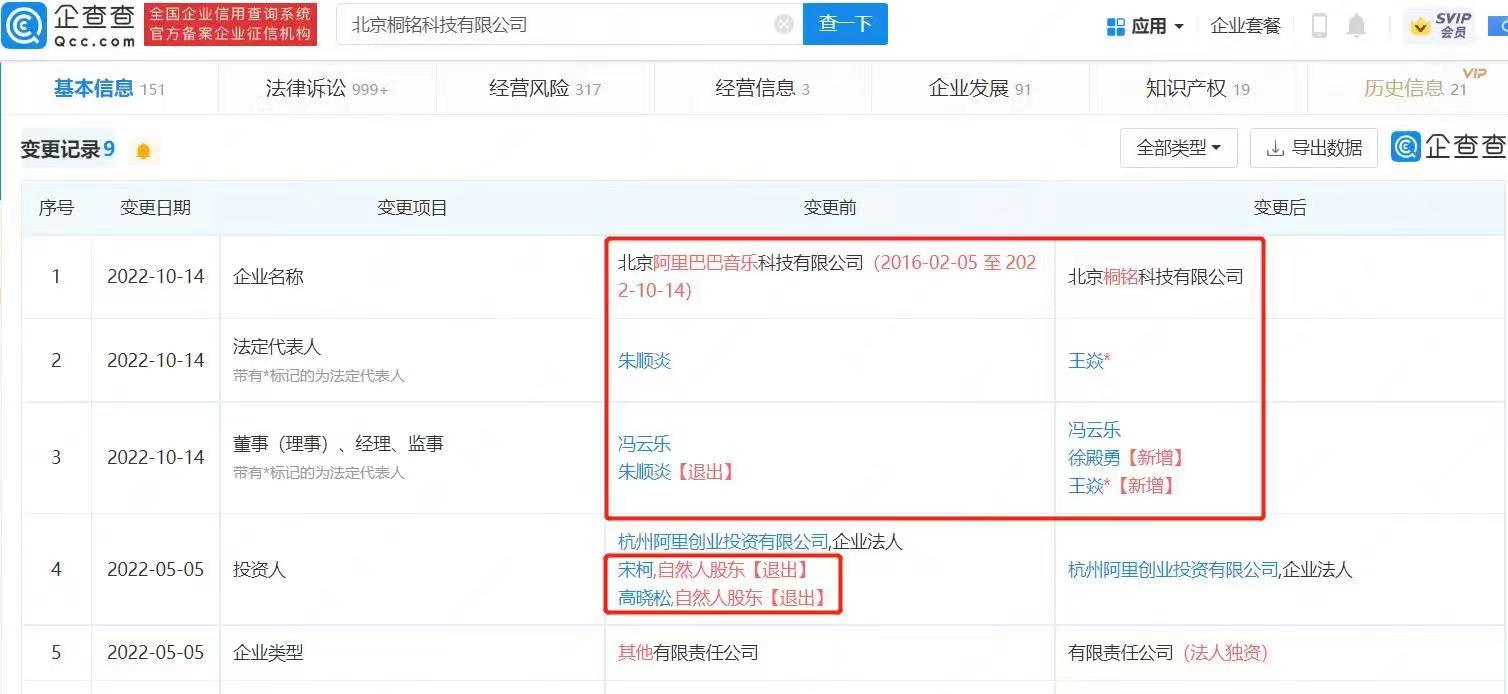Click the 导出数据 export button
The image size is (1508, 694).
point(1313,148)
